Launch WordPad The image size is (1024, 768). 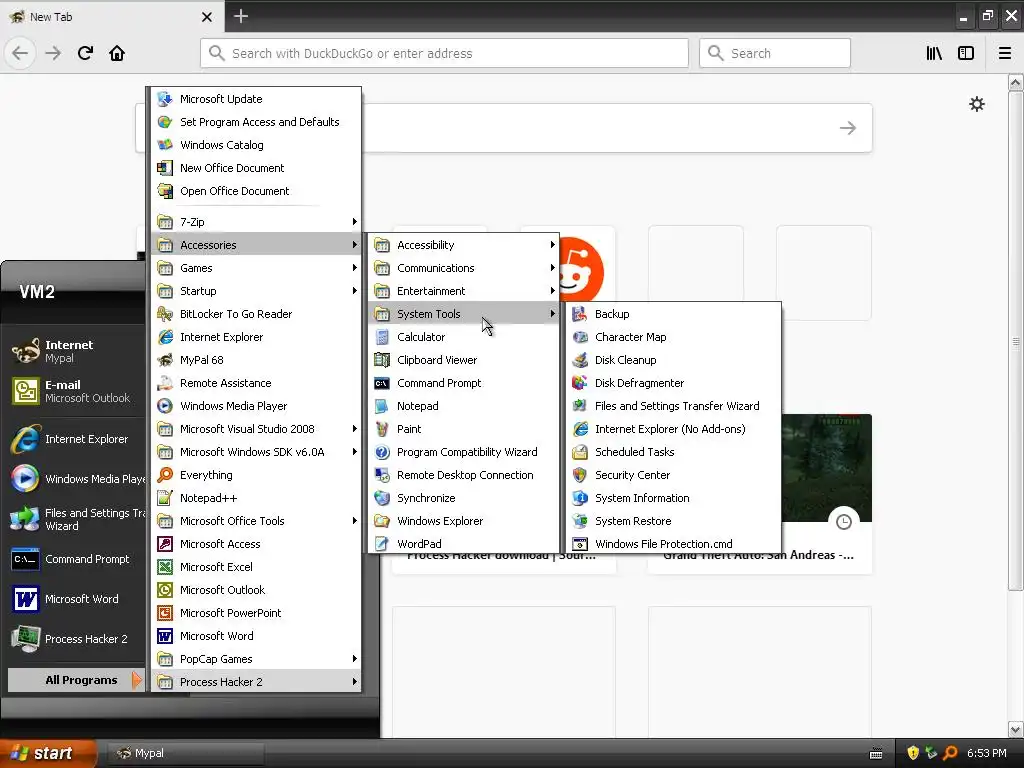[x=464, y=544]
